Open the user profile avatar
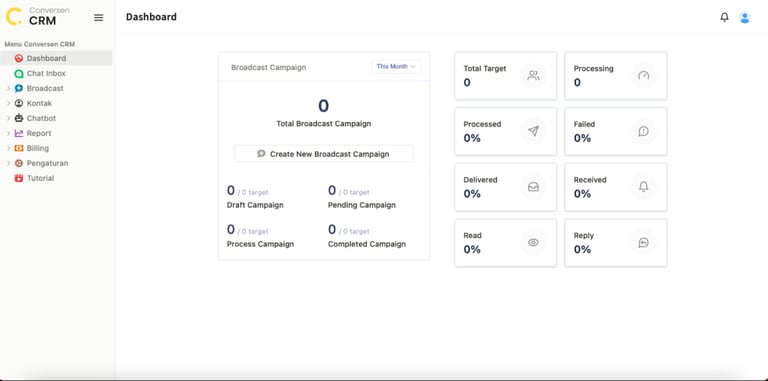The width and height of the screenshot is (768, 381). click(744, 17)
